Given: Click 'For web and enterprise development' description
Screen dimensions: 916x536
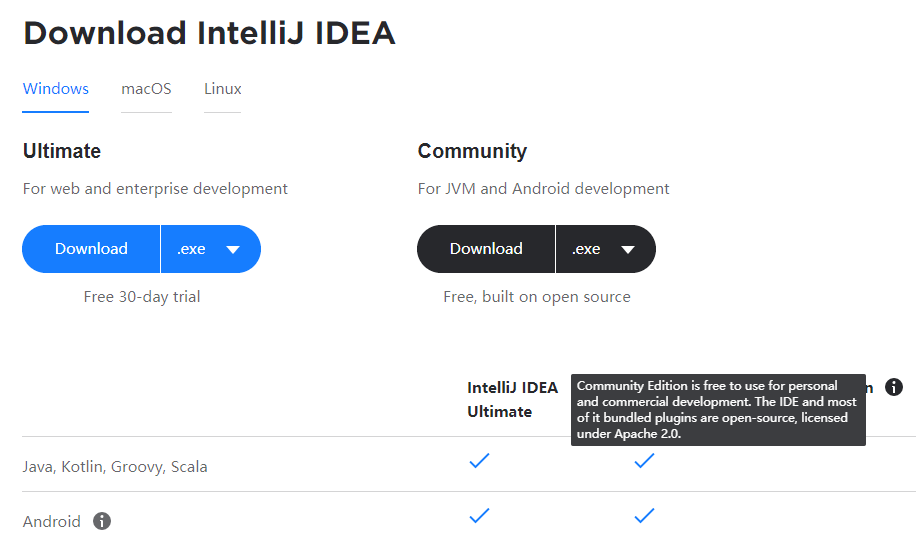Looking at the screenshot, I should [155, 189].
